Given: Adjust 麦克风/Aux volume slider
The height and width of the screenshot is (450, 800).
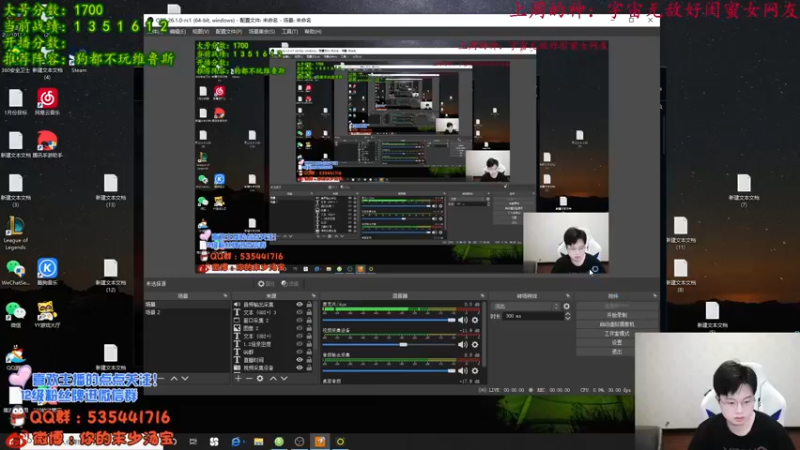Looking at the screenshot, I should (x=389, y=320).
